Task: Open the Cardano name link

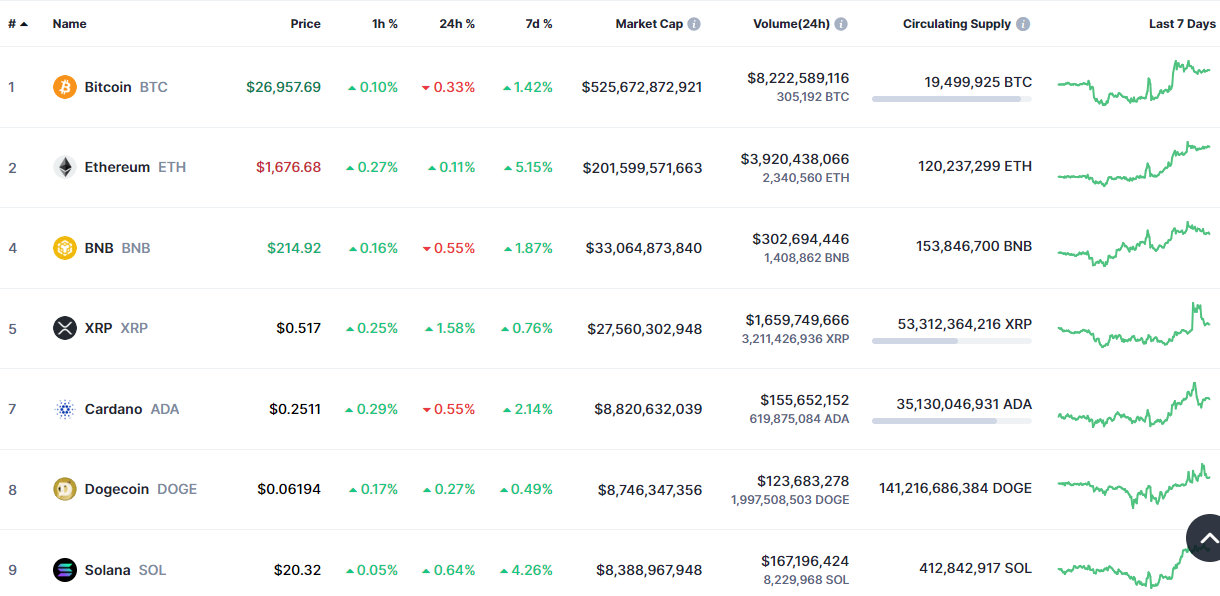Action: 114,409
